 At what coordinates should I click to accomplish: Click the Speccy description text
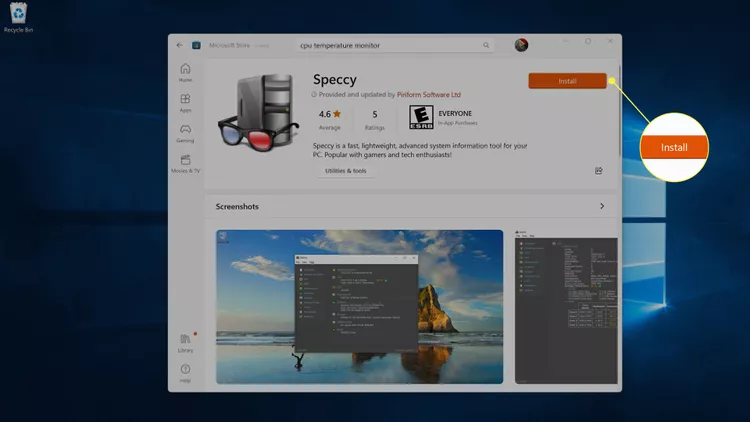click(x=420, y=150)
